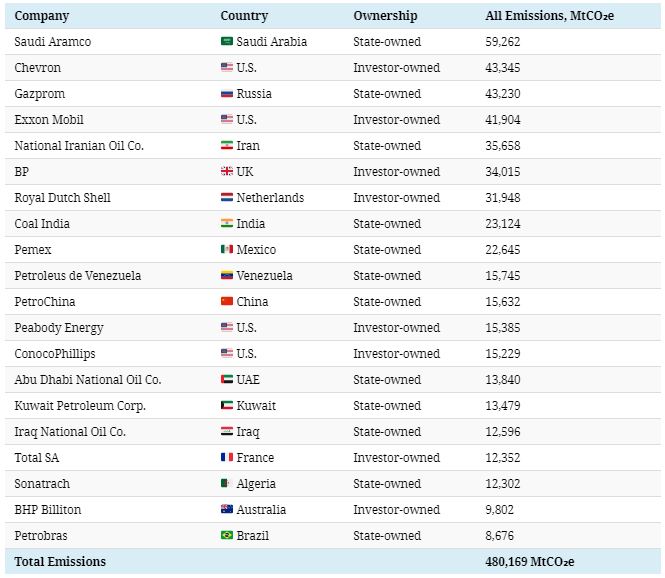
Task: Click the 41,904 emissions value
Action: point(503,120)
